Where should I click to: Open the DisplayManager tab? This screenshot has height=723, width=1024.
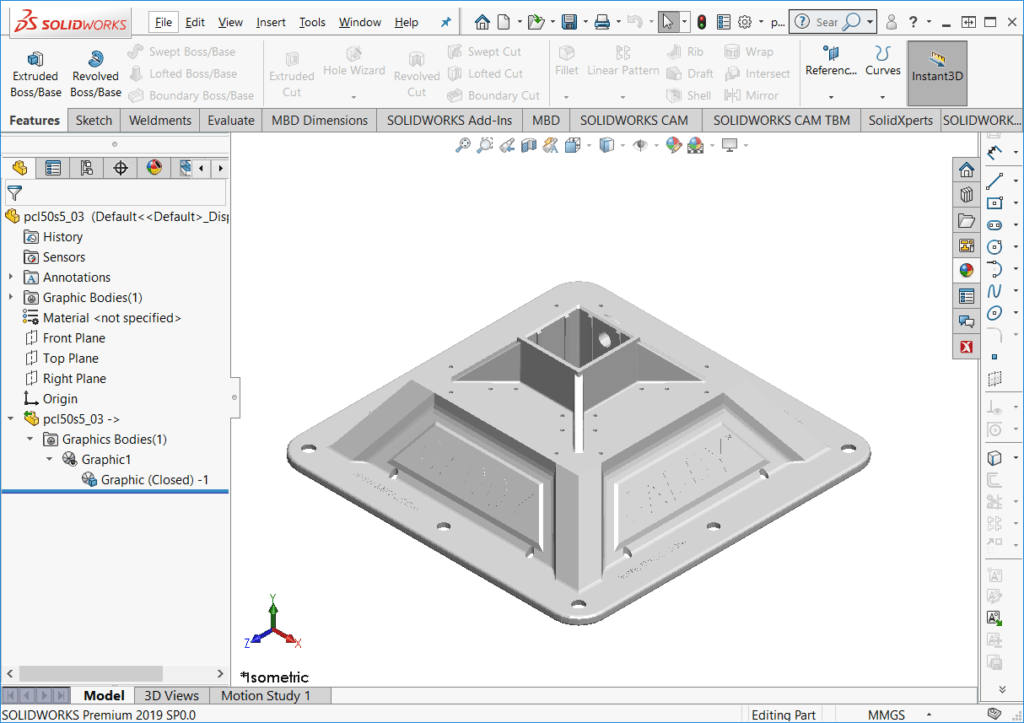pos(154,168)
